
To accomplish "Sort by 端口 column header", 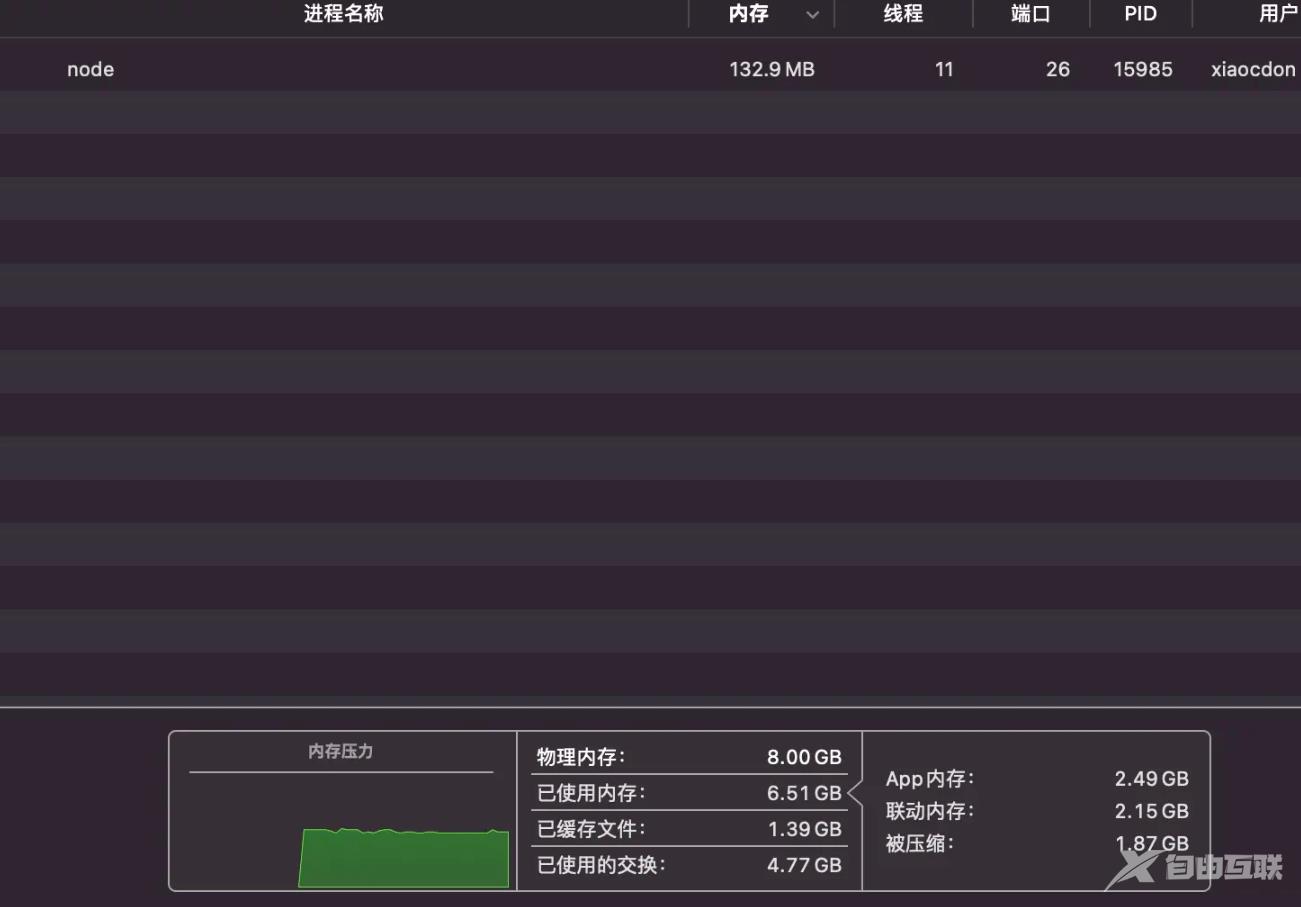I will pos(1030,14).
